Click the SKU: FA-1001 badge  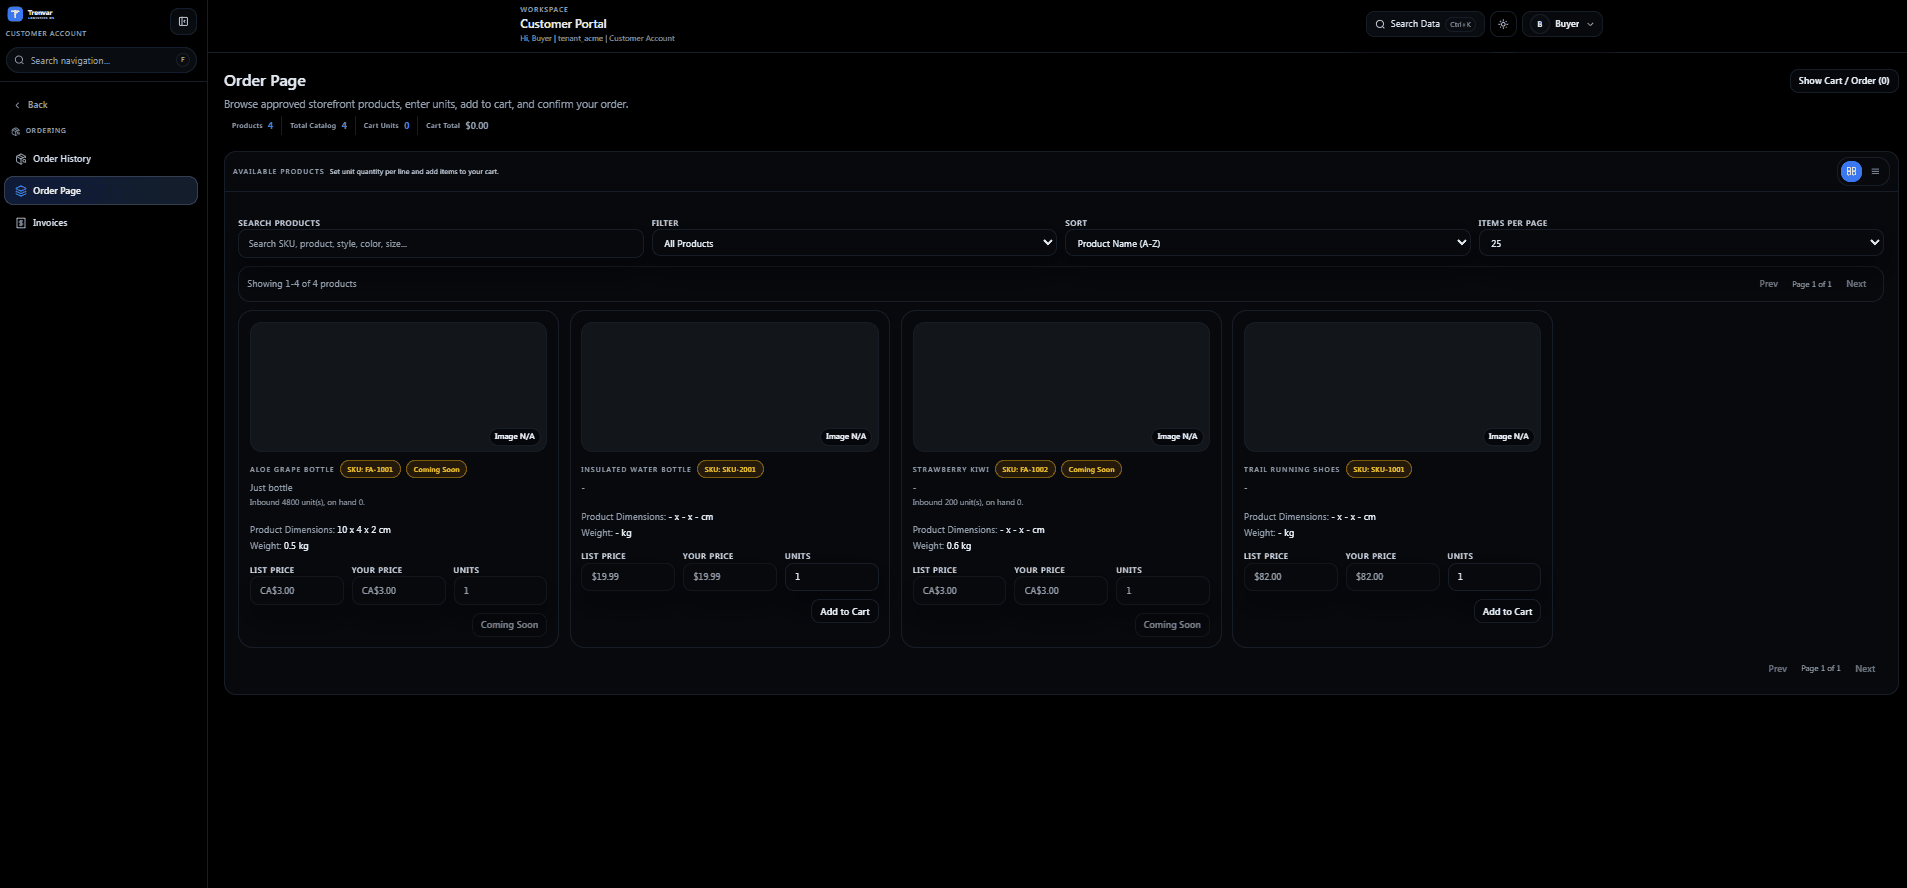click(370, 469)
